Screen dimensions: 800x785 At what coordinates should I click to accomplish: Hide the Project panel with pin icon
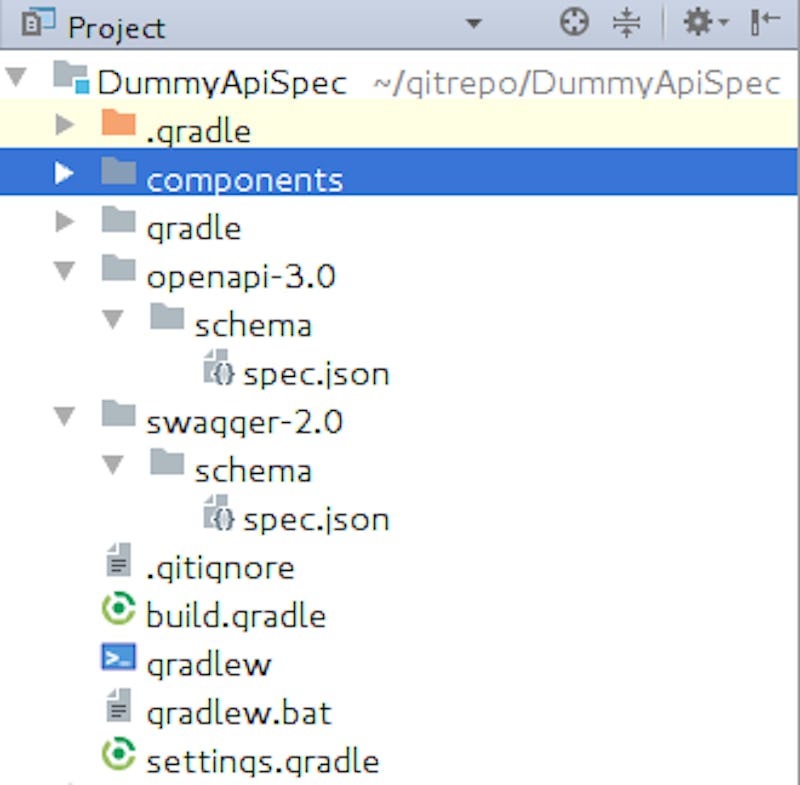point(765,22)
